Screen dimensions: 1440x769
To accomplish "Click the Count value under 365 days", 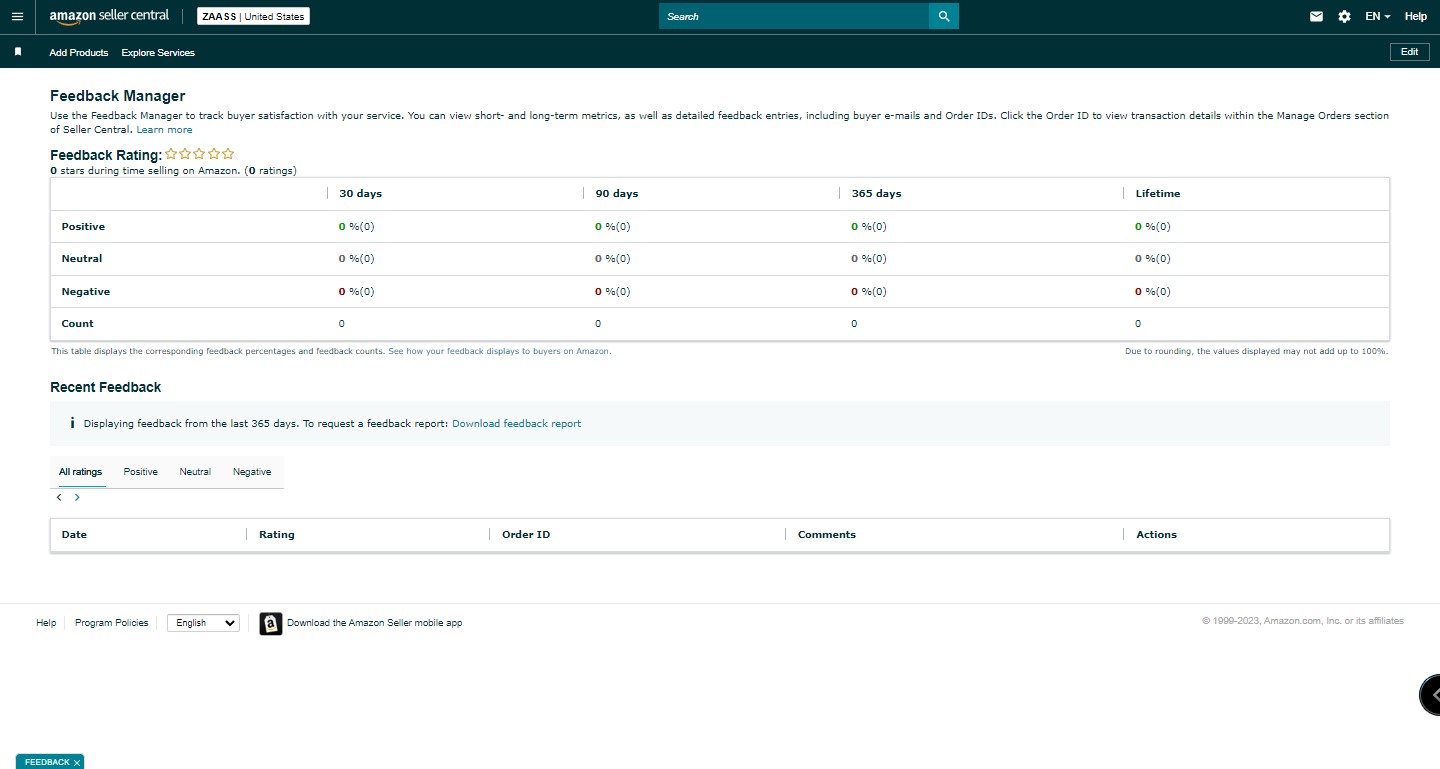I will pyautogui.click(x=854, y=324).
